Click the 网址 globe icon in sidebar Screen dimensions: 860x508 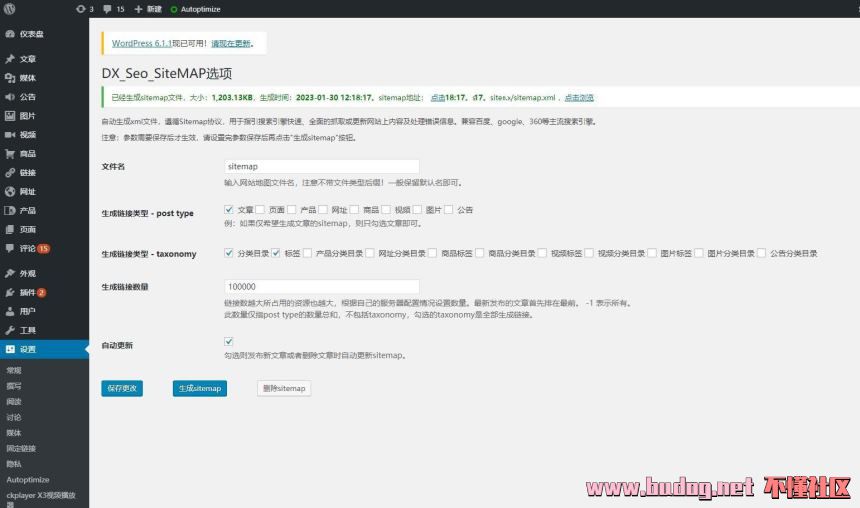10,191
